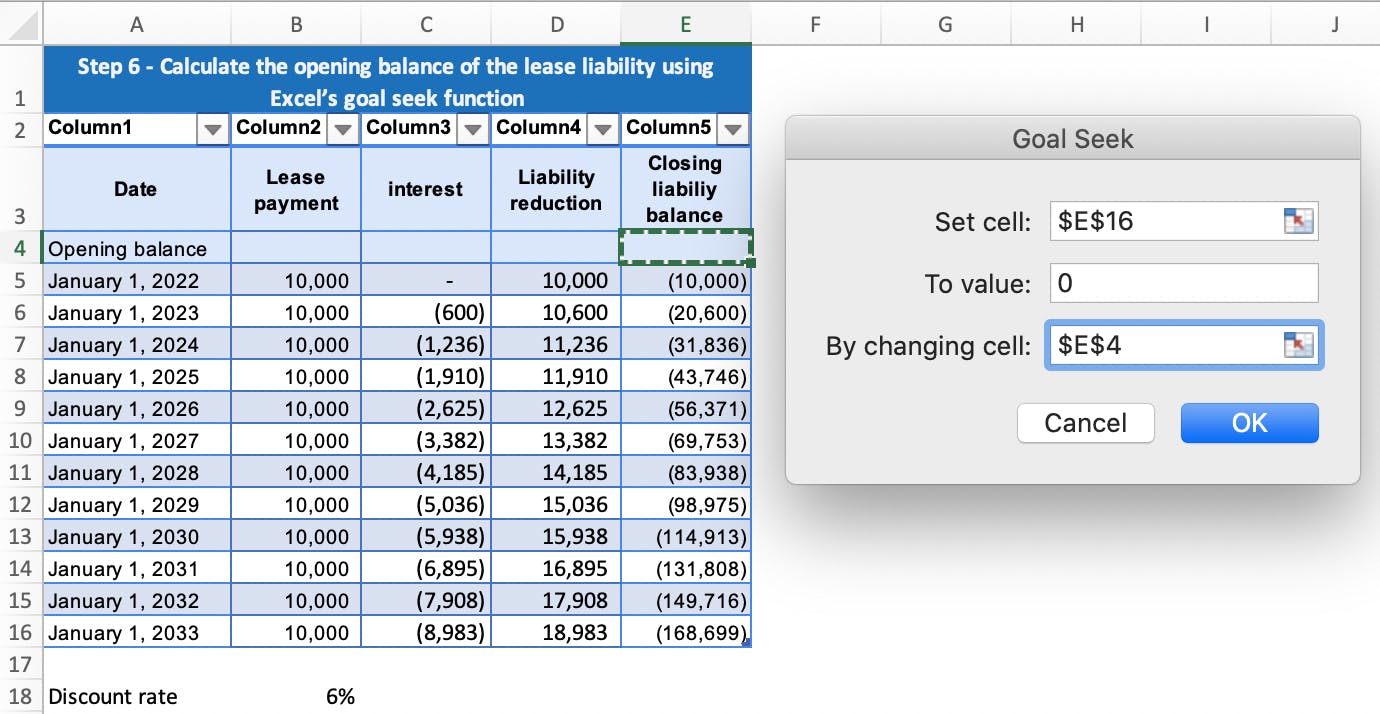This screenshot has width=1380, height=714.
Task: Select the empty closing balance cell in Opening balance row
Action: click(x=686, y=248)
